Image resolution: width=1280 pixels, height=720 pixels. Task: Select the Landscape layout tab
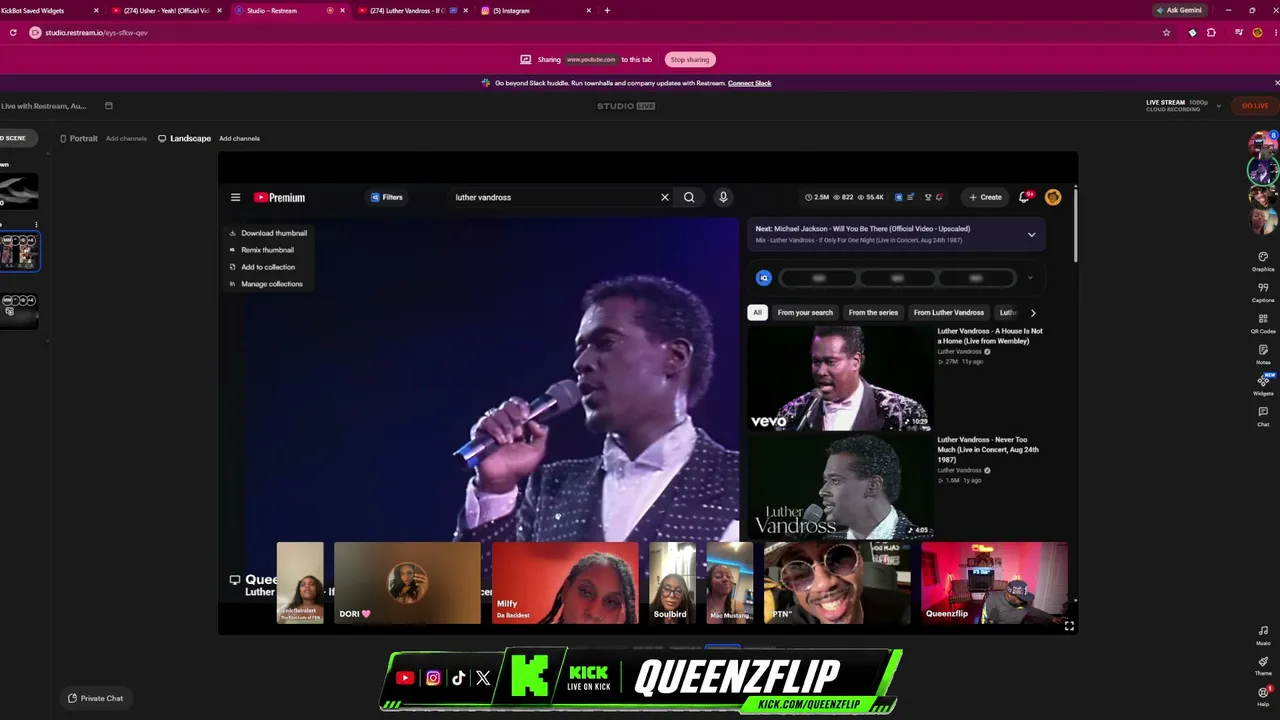pos(185,138)
